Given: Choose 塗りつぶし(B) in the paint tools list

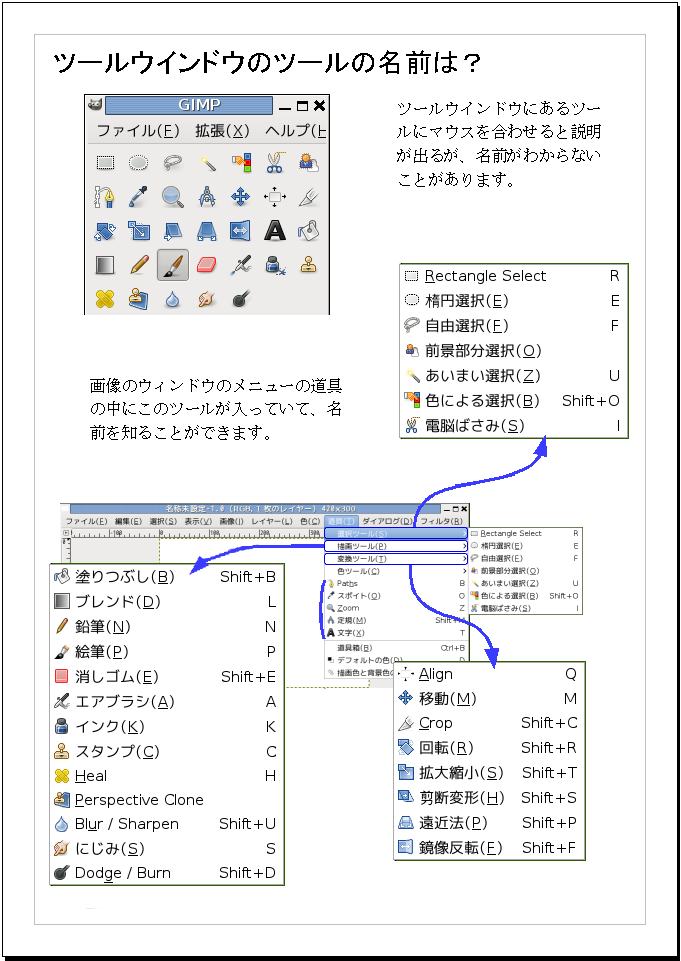Looking at the screenshot, I should click(165, 577).
